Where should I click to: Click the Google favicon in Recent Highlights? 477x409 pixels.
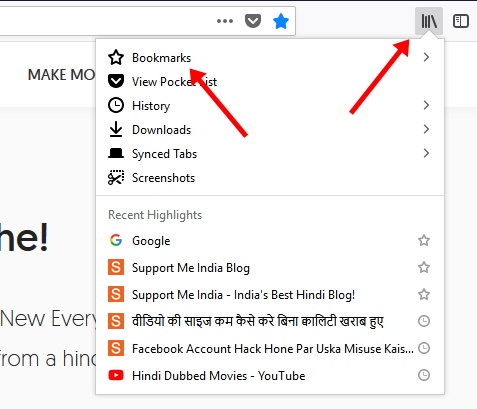pos(116,240)
